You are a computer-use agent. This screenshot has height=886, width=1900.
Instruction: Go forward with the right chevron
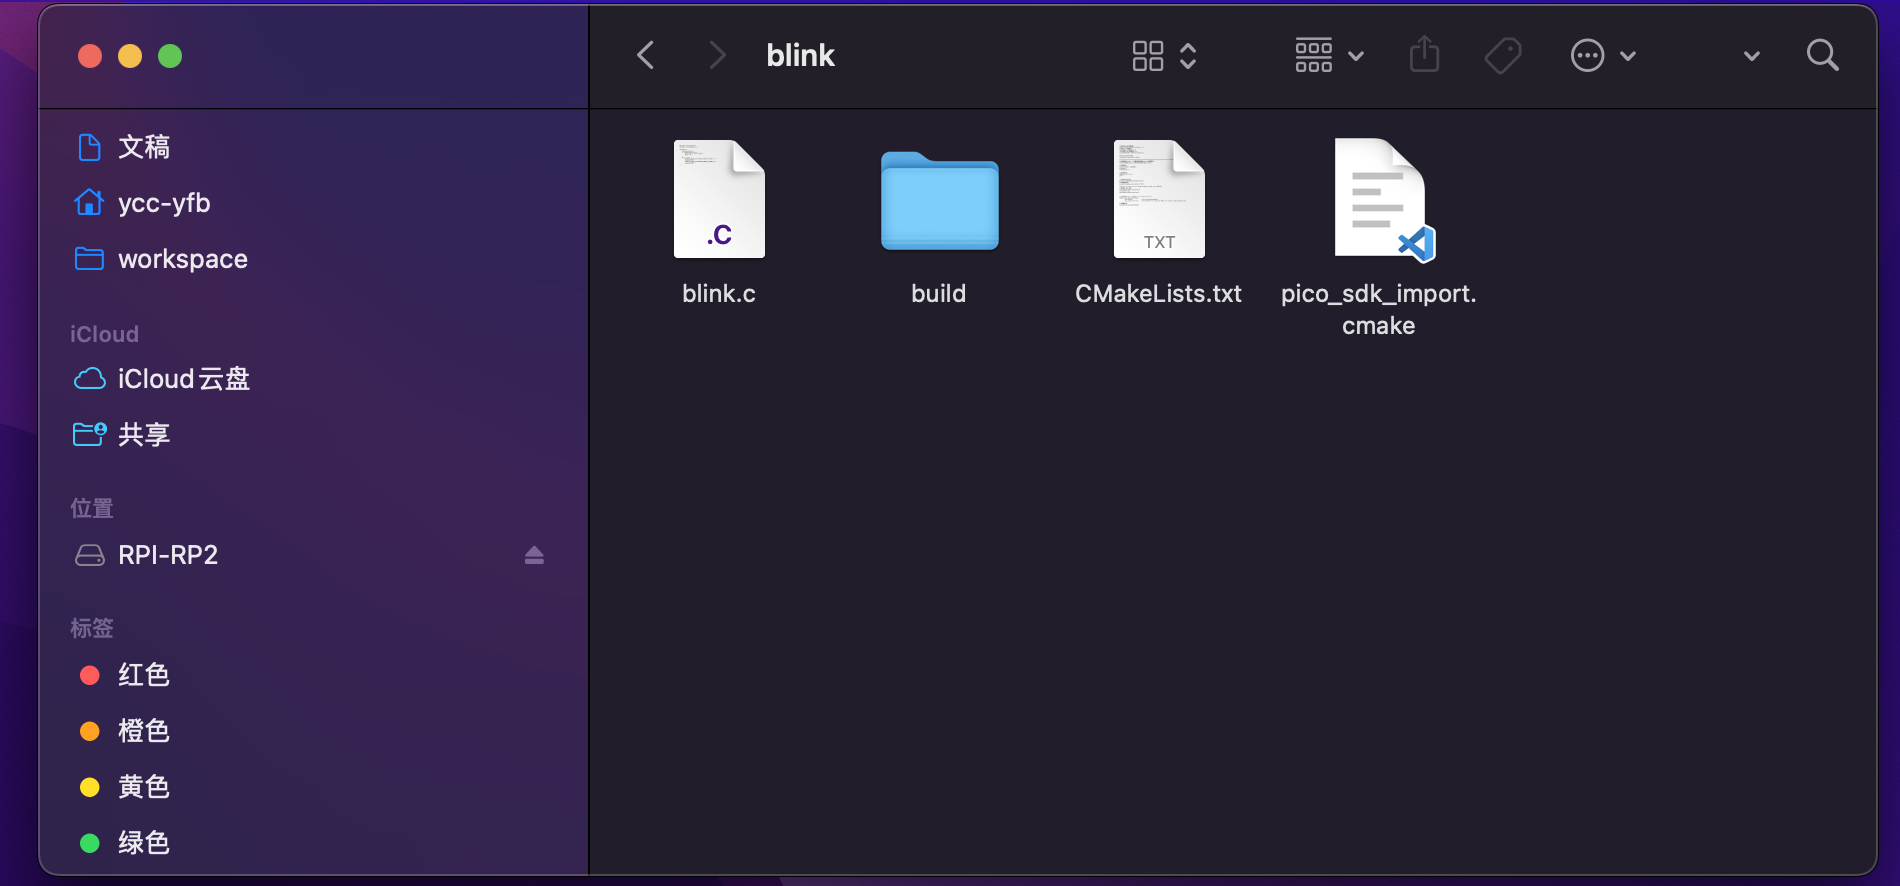tap(717, 55)
